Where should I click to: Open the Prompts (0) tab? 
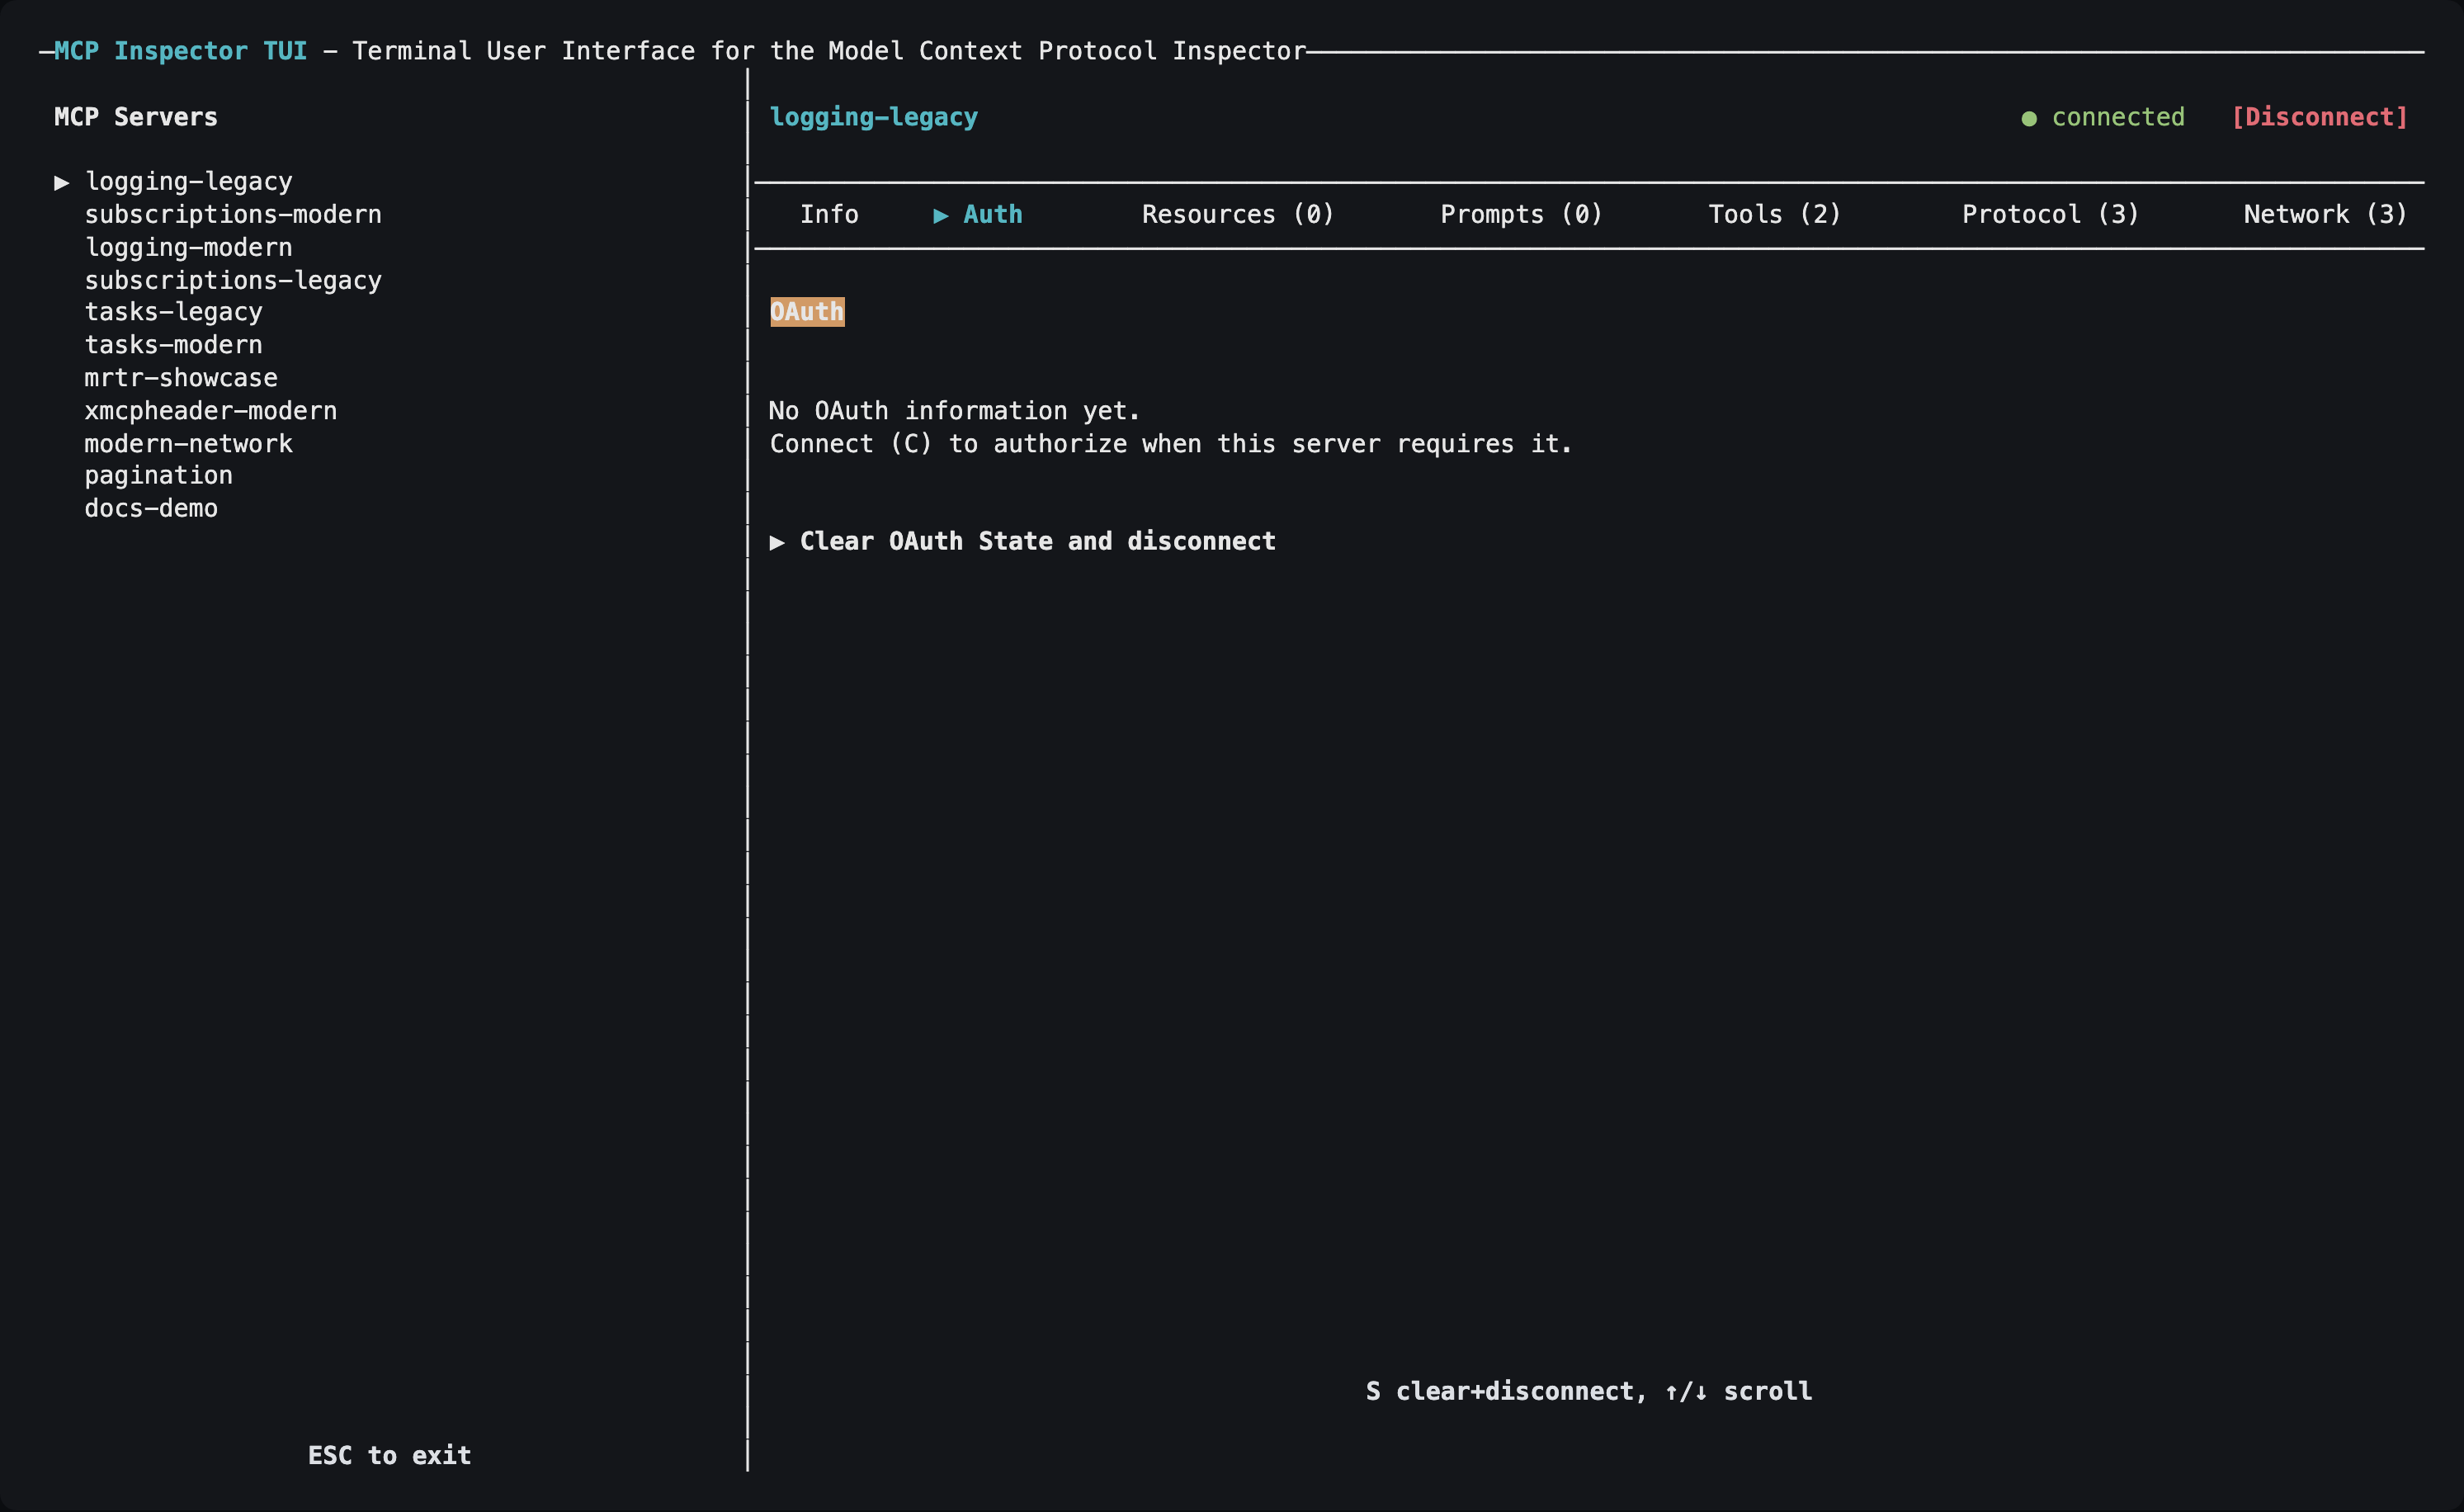(x=1521, y=214)
